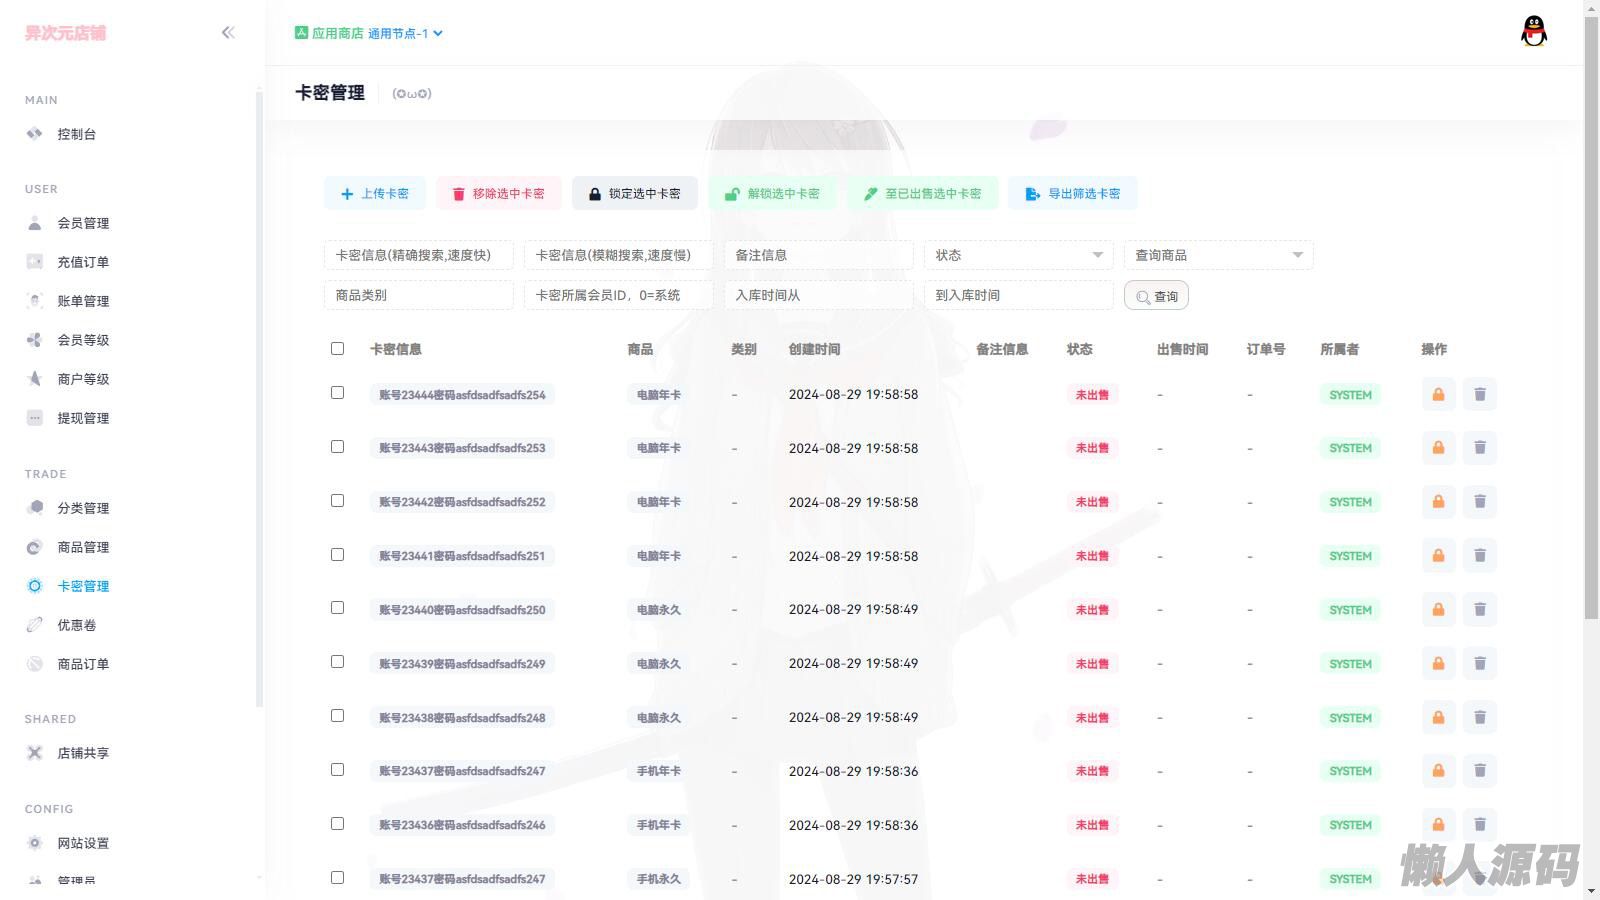Focus the 备注信息 remark input field

coord(818,256)
